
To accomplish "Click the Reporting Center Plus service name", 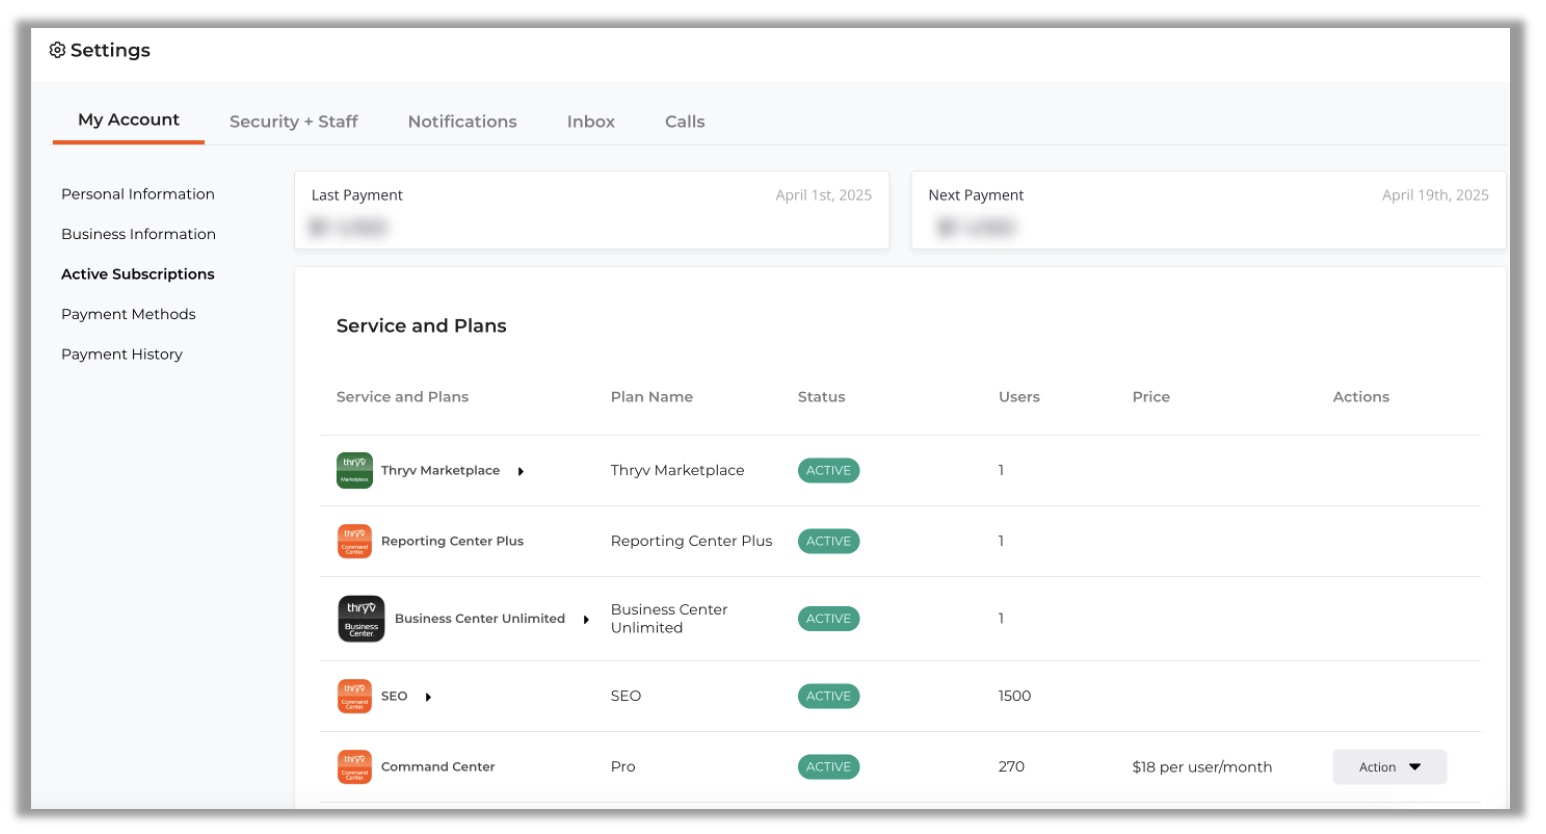I will point(452,542).
